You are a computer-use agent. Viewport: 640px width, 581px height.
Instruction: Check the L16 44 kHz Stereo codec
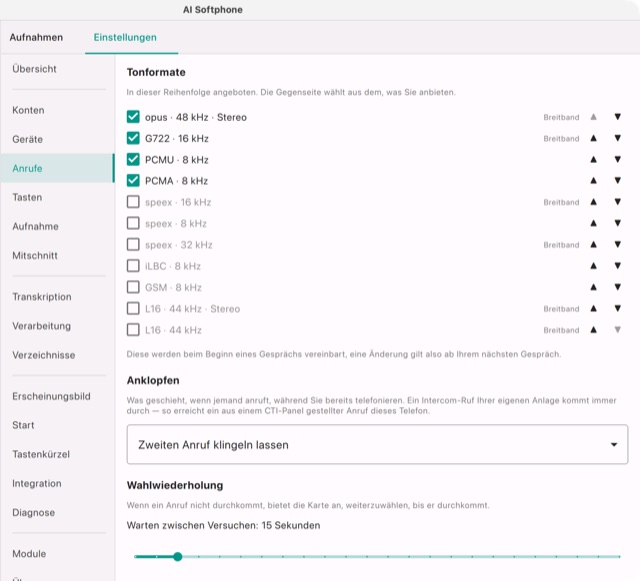coord(133,308)
